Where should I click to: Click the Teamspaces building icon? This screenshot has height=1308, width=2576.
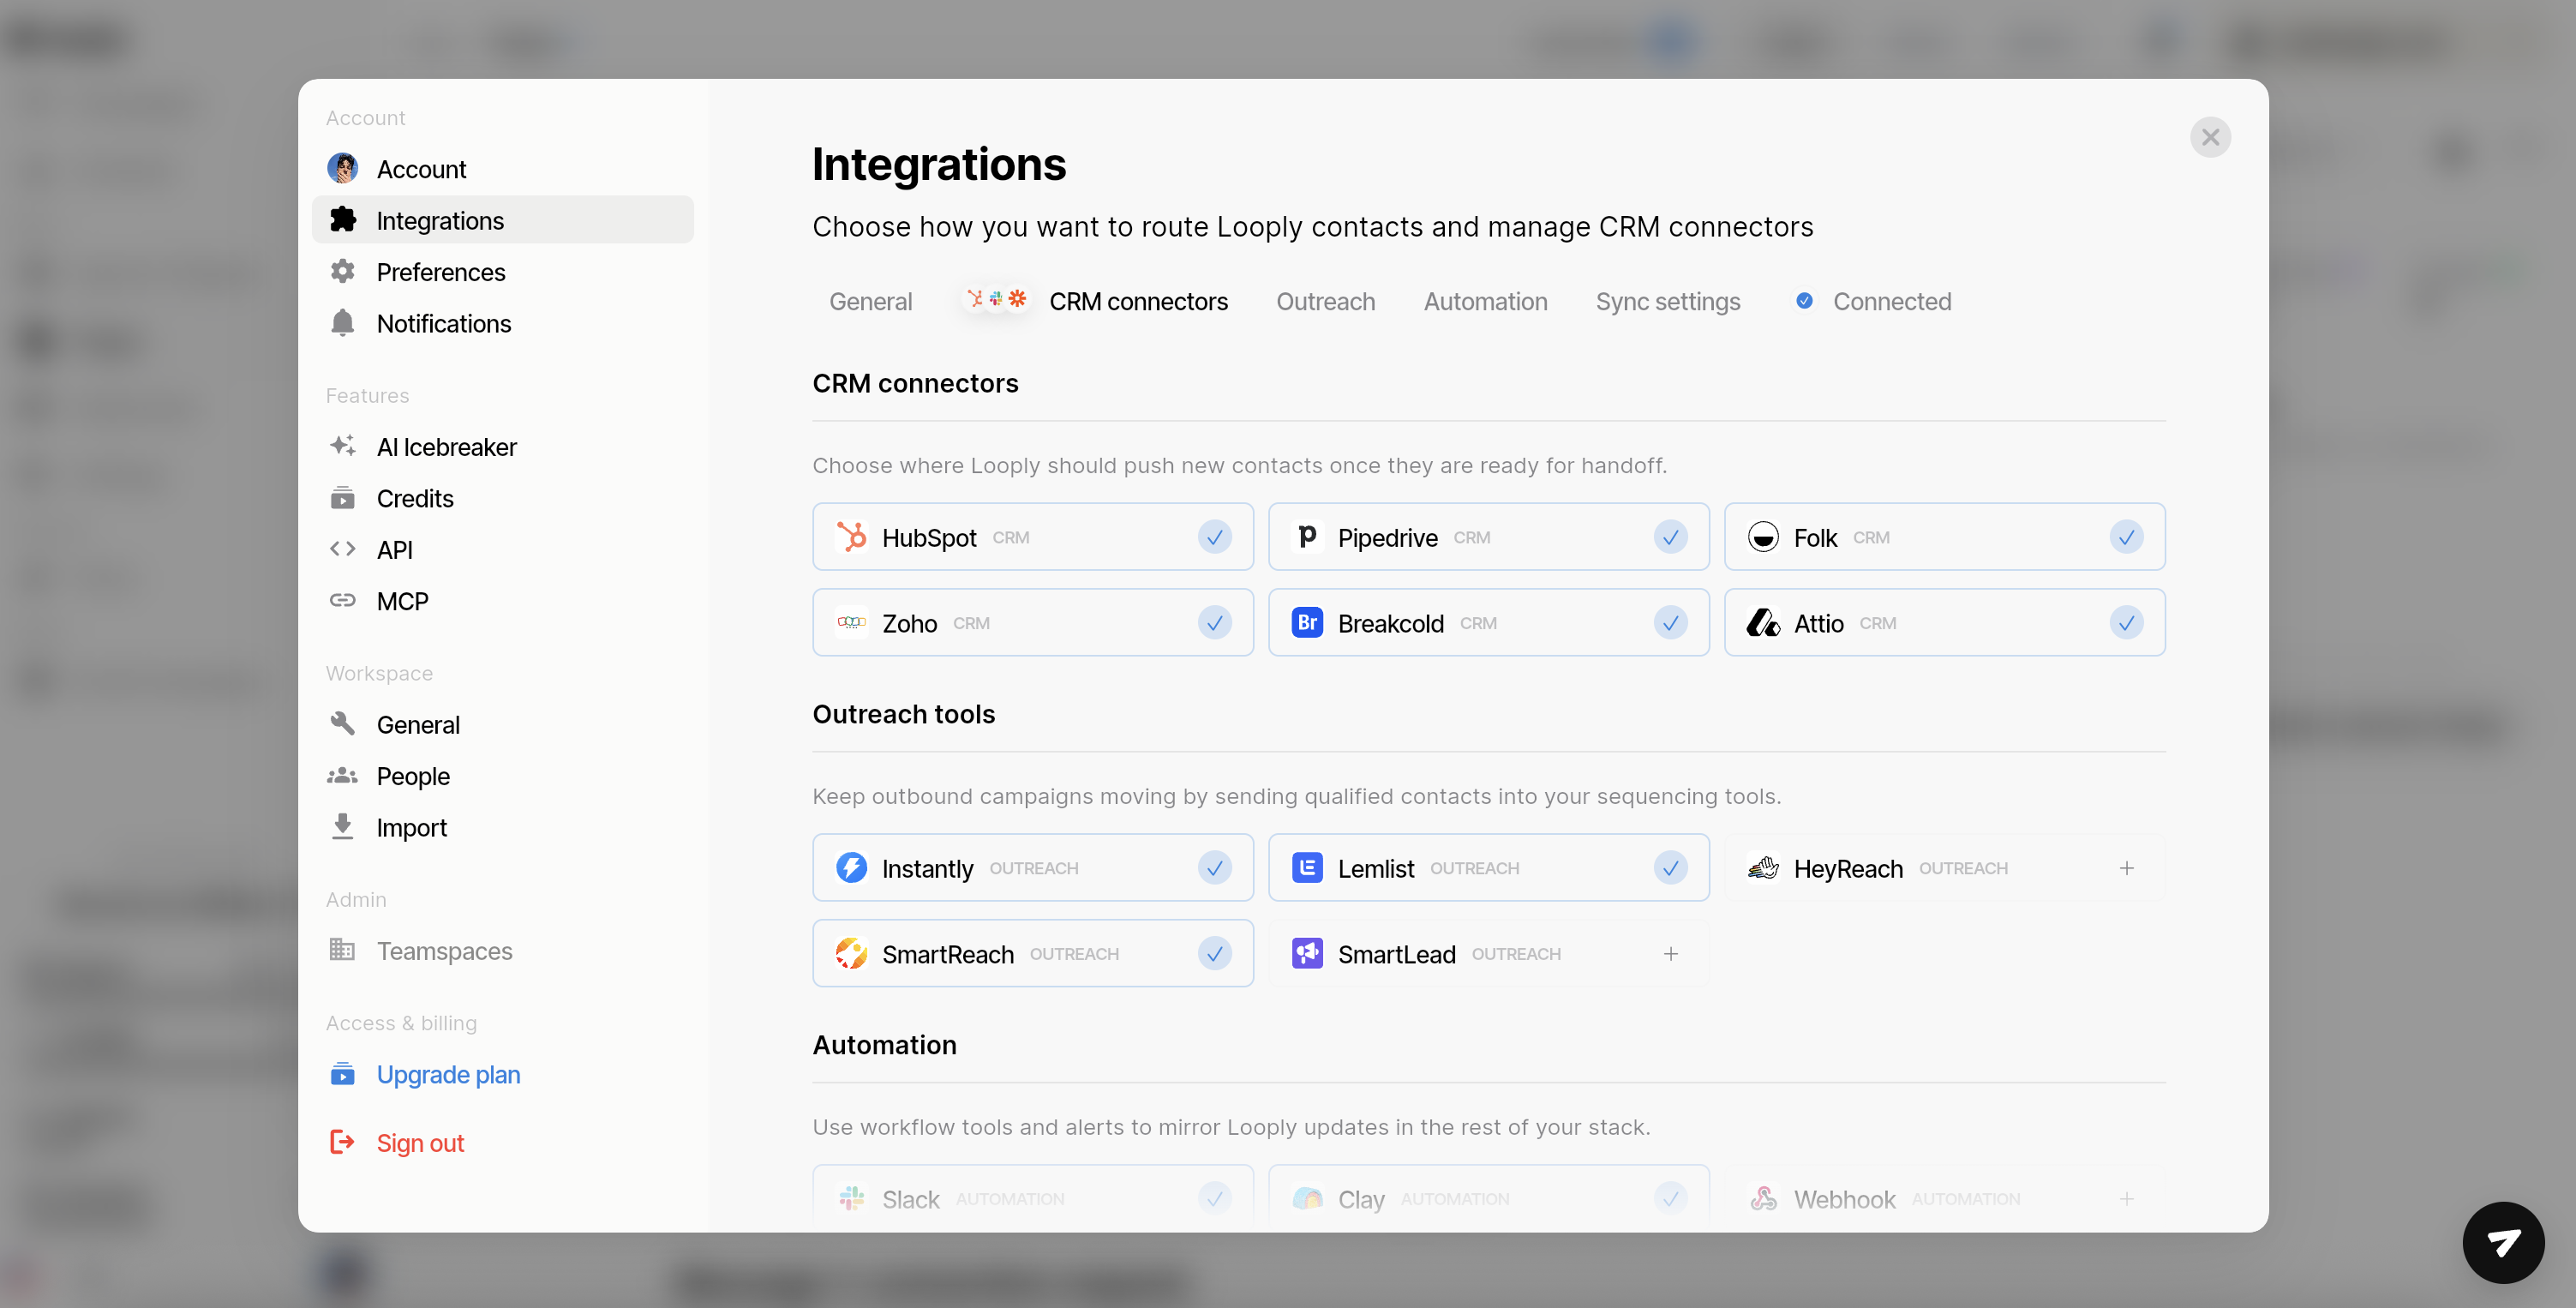tap(343, 949)
